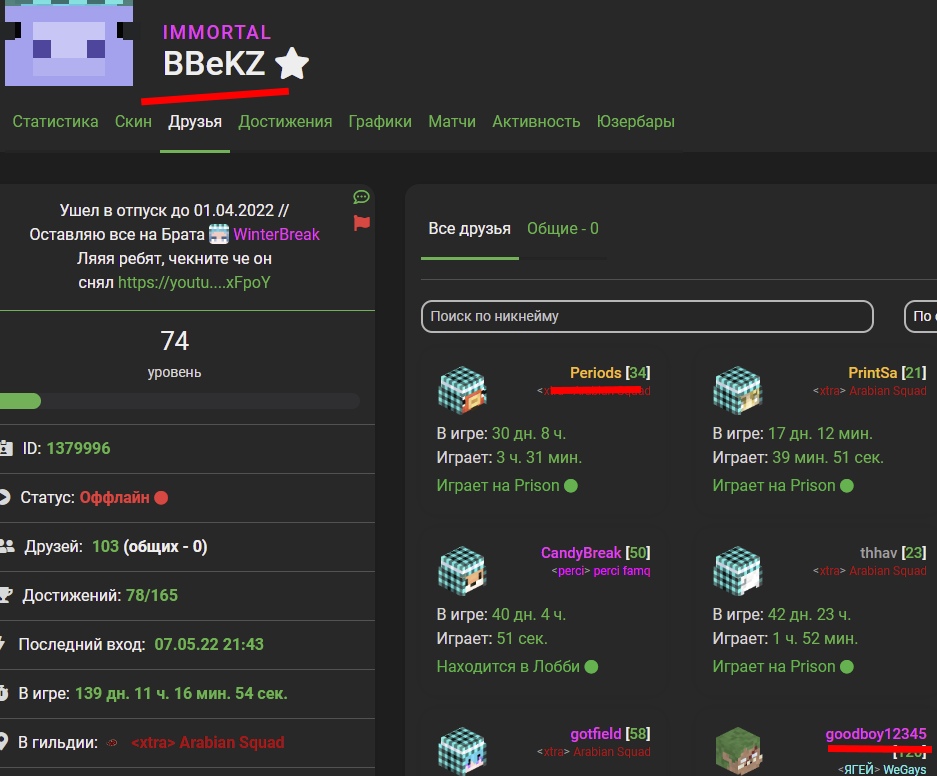
Task: Follow the youtu...xFpoY link
Action: point(194,283)
